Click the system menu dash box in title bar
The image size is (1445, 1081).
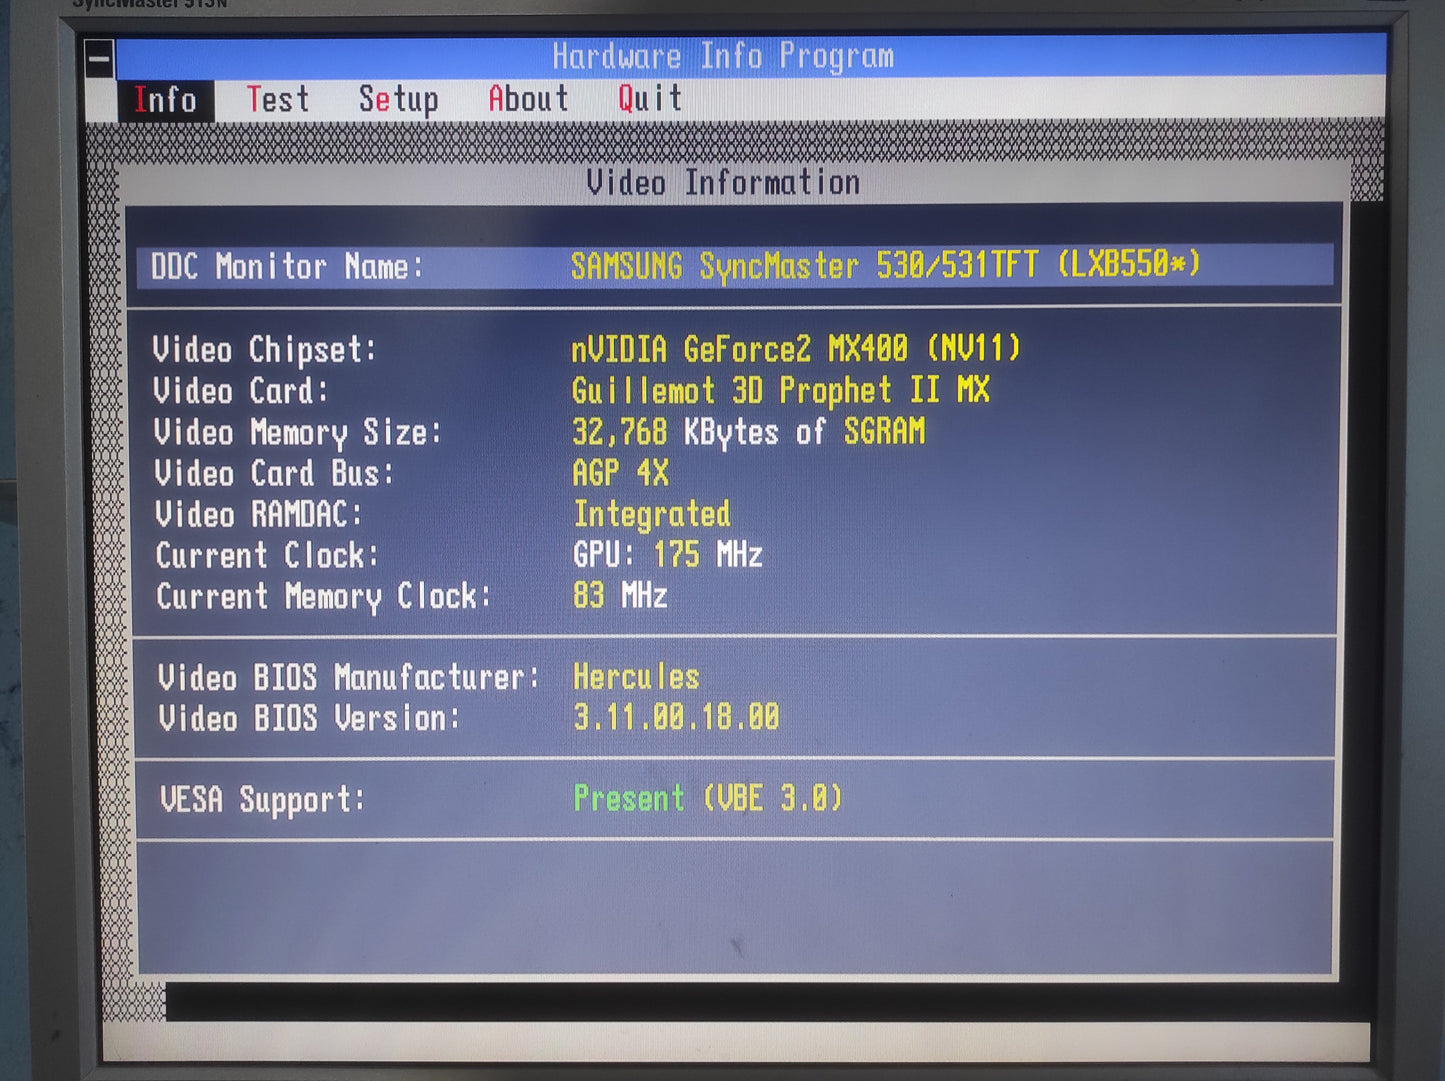(x=99, y=59)
